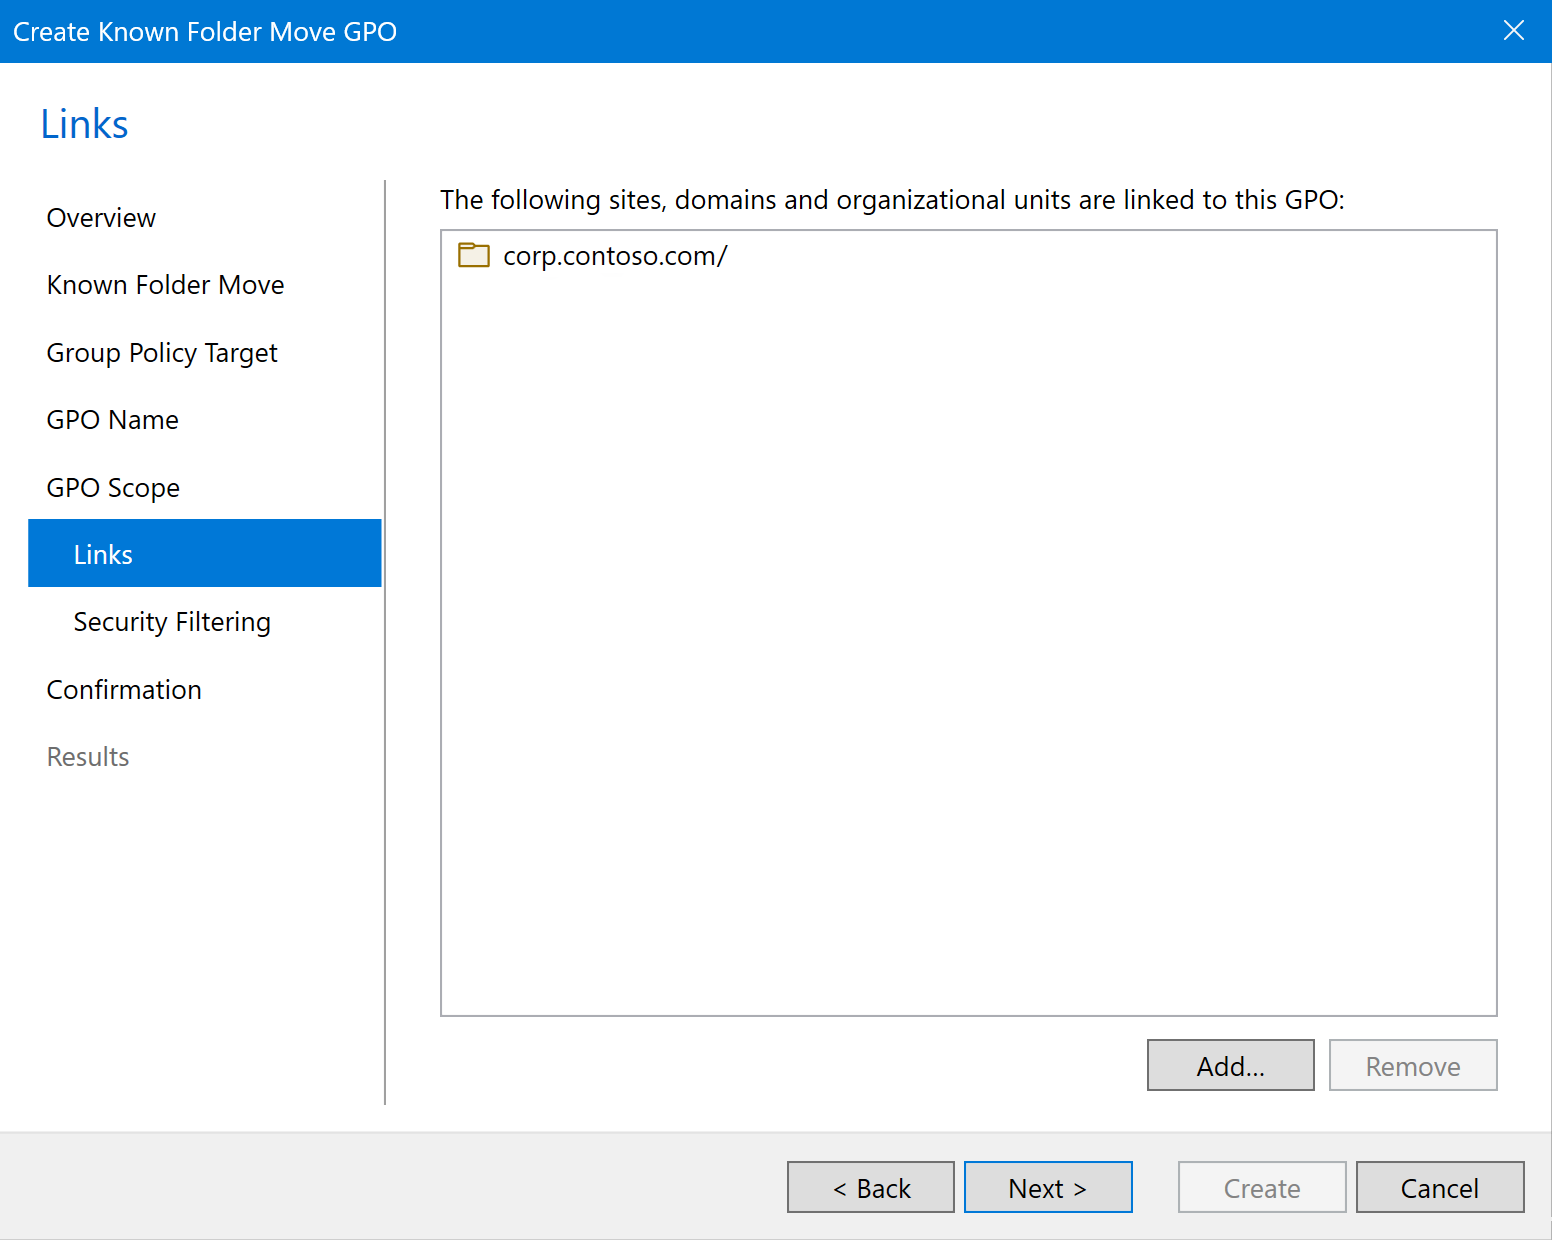Jump to the Confirmation step
Viewport: 1552px width, 1240px height.
click(124, 690)
